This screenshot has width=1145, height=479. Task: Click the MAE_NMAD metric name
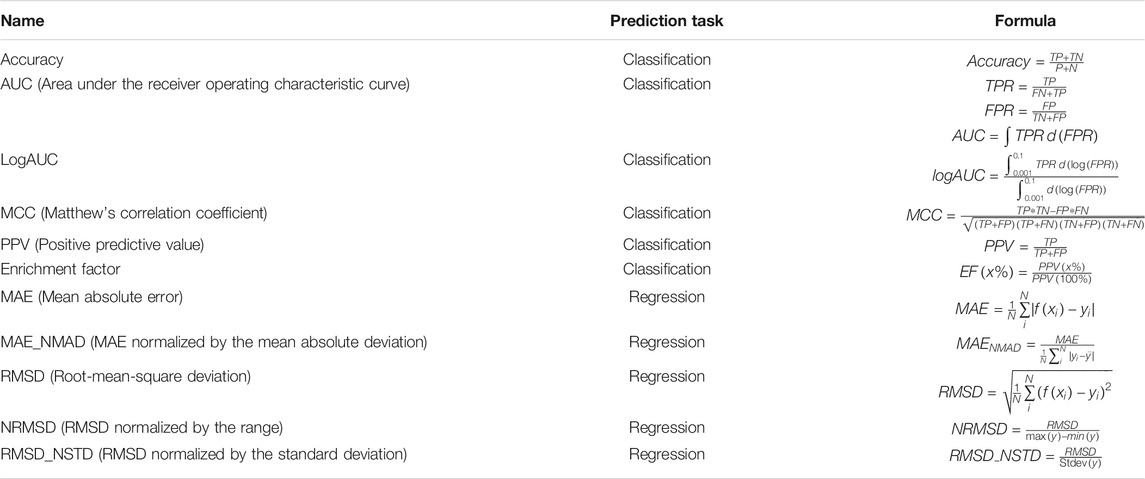click(x=214, y=342)
